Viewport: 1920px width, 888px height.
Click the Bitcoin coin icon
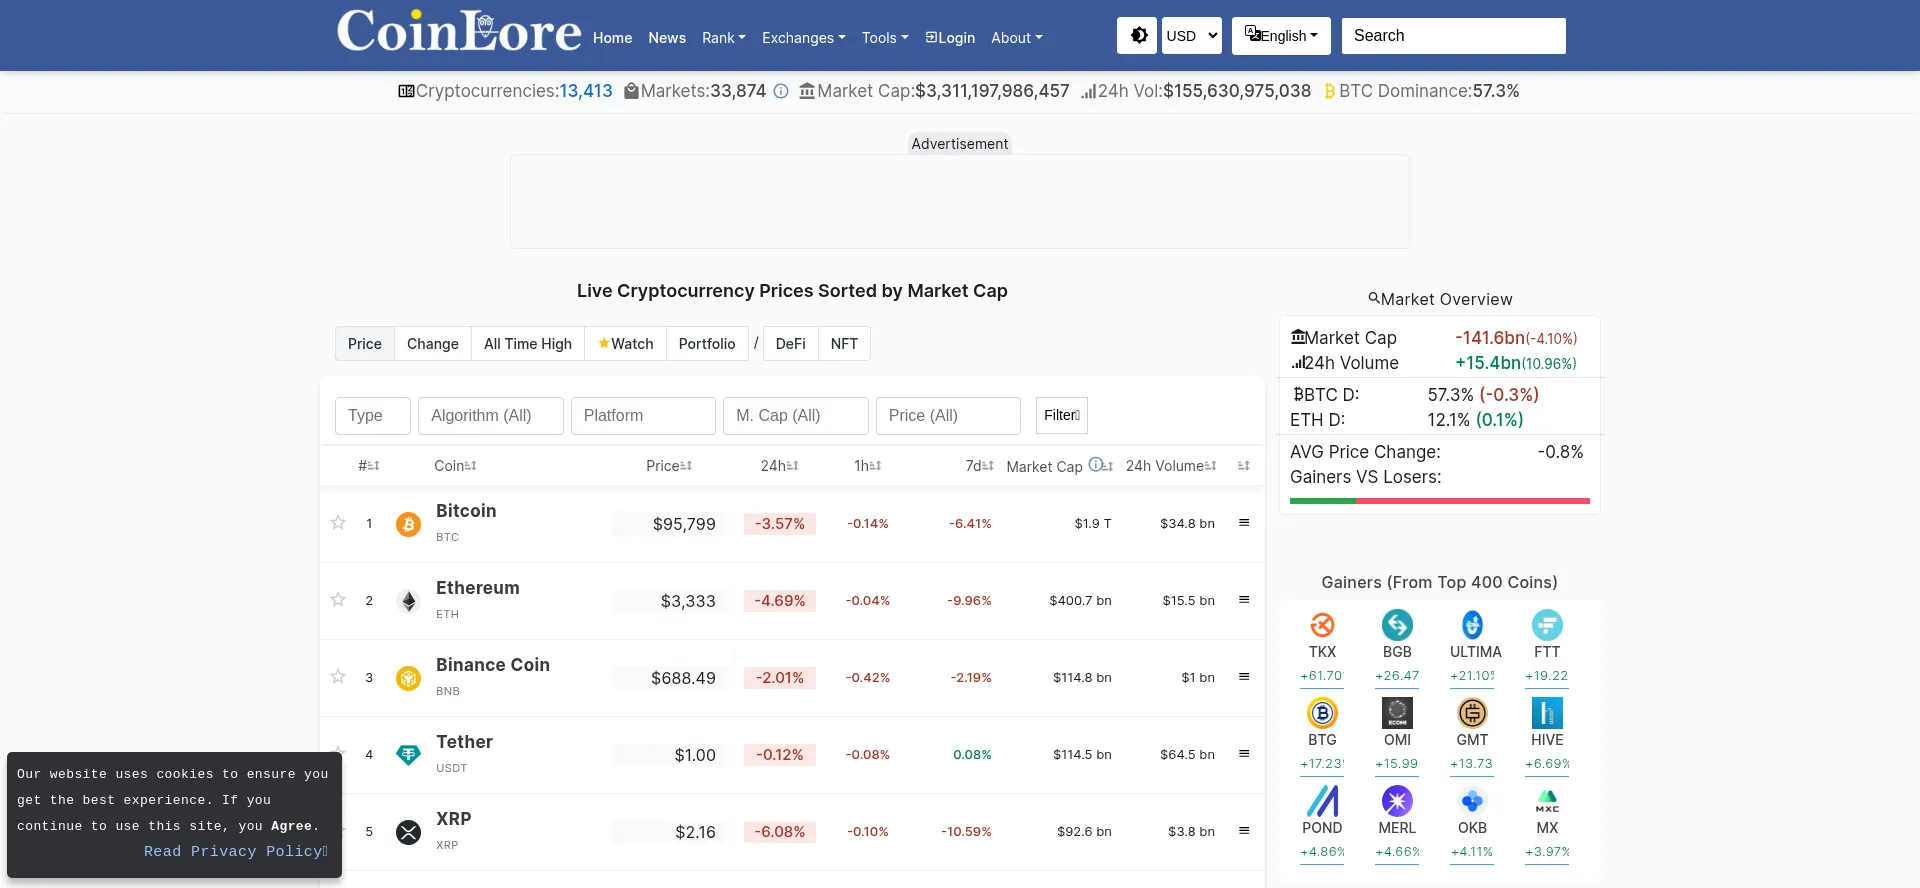pyautogui.click(x=408, y=524)
